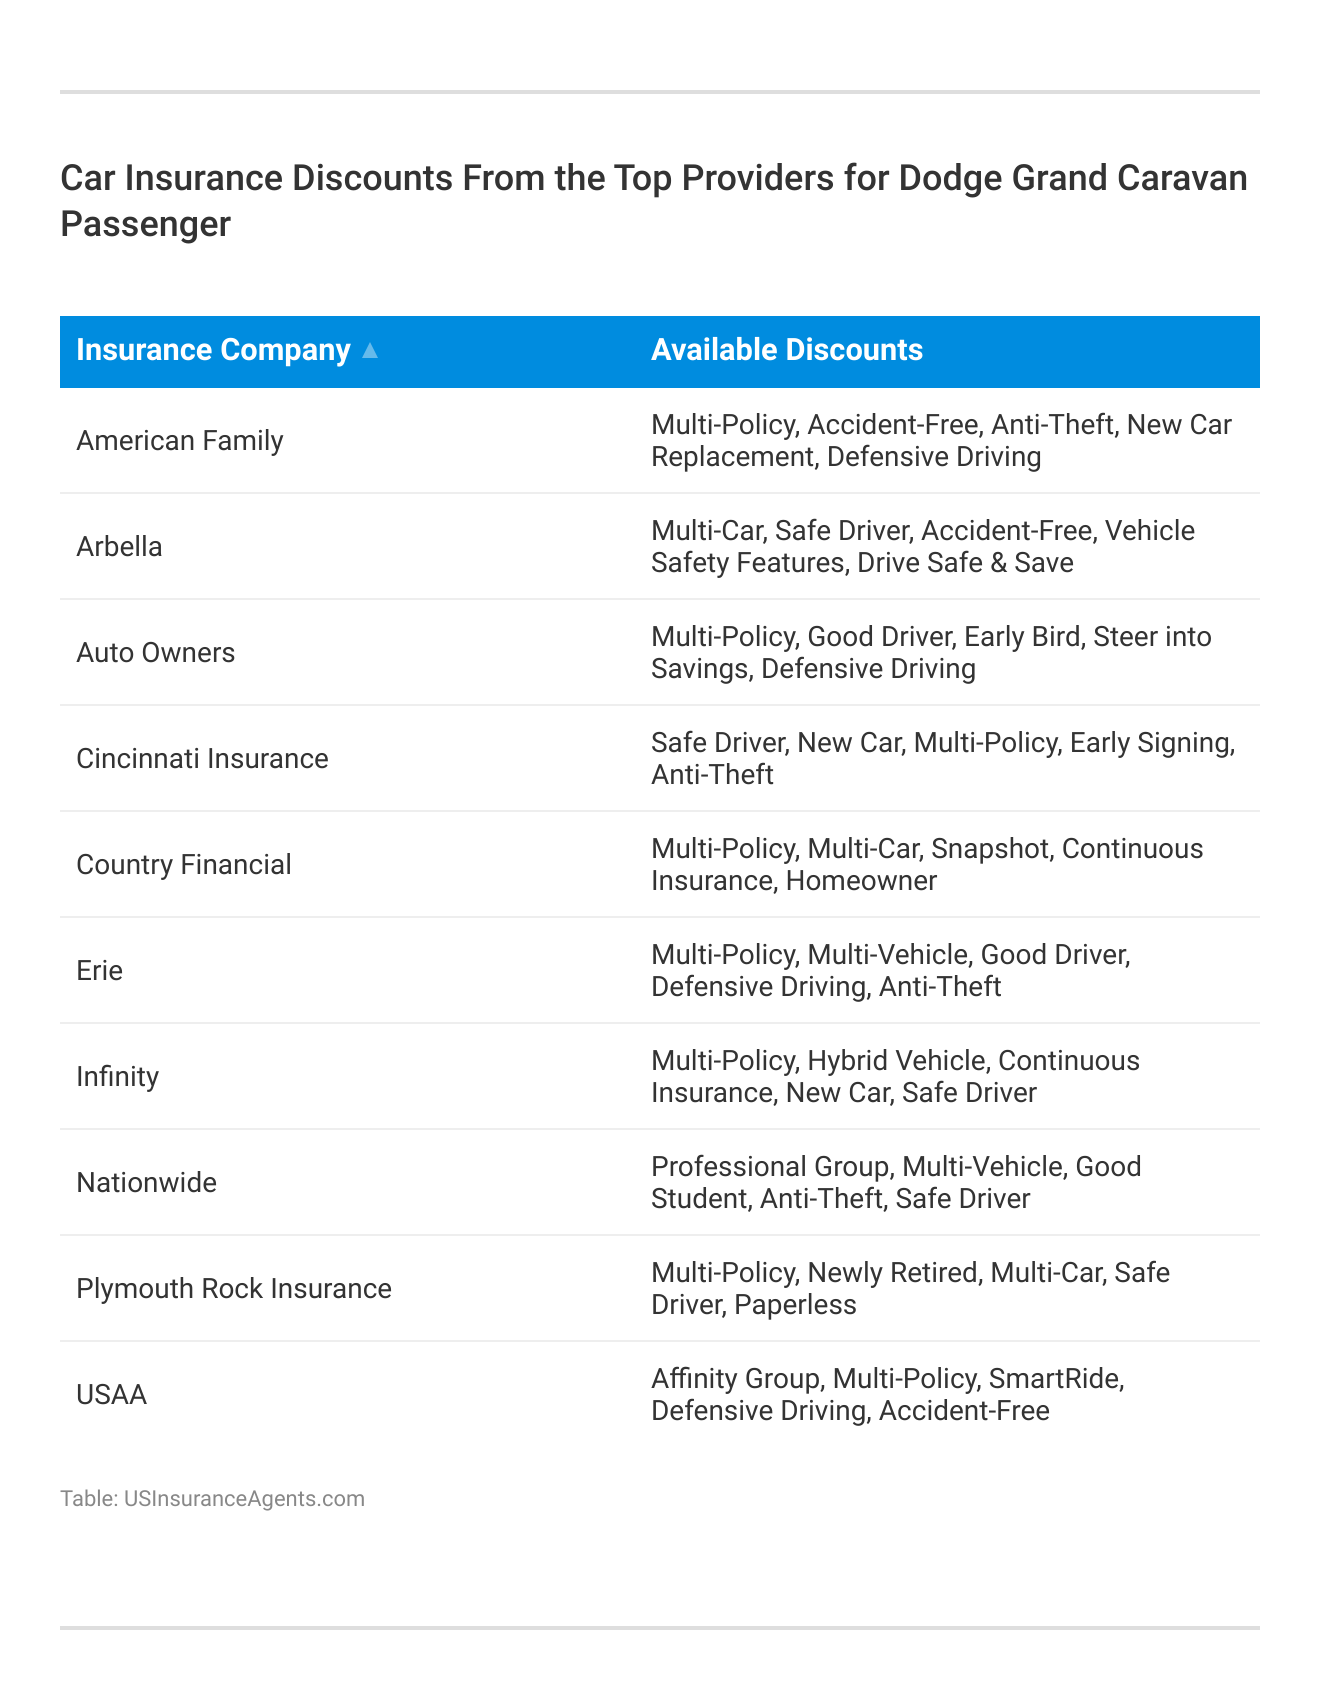Click the Nationwide company name
This screenshot has height=1698, width=1320.
pos(147,1182)
